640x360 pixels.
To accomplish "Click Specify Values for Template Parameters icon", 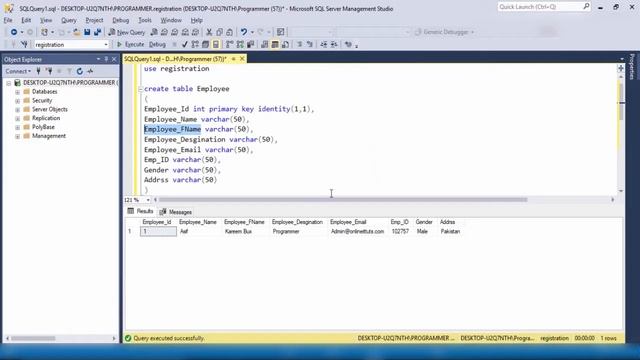I will click(x=348, y=44).
